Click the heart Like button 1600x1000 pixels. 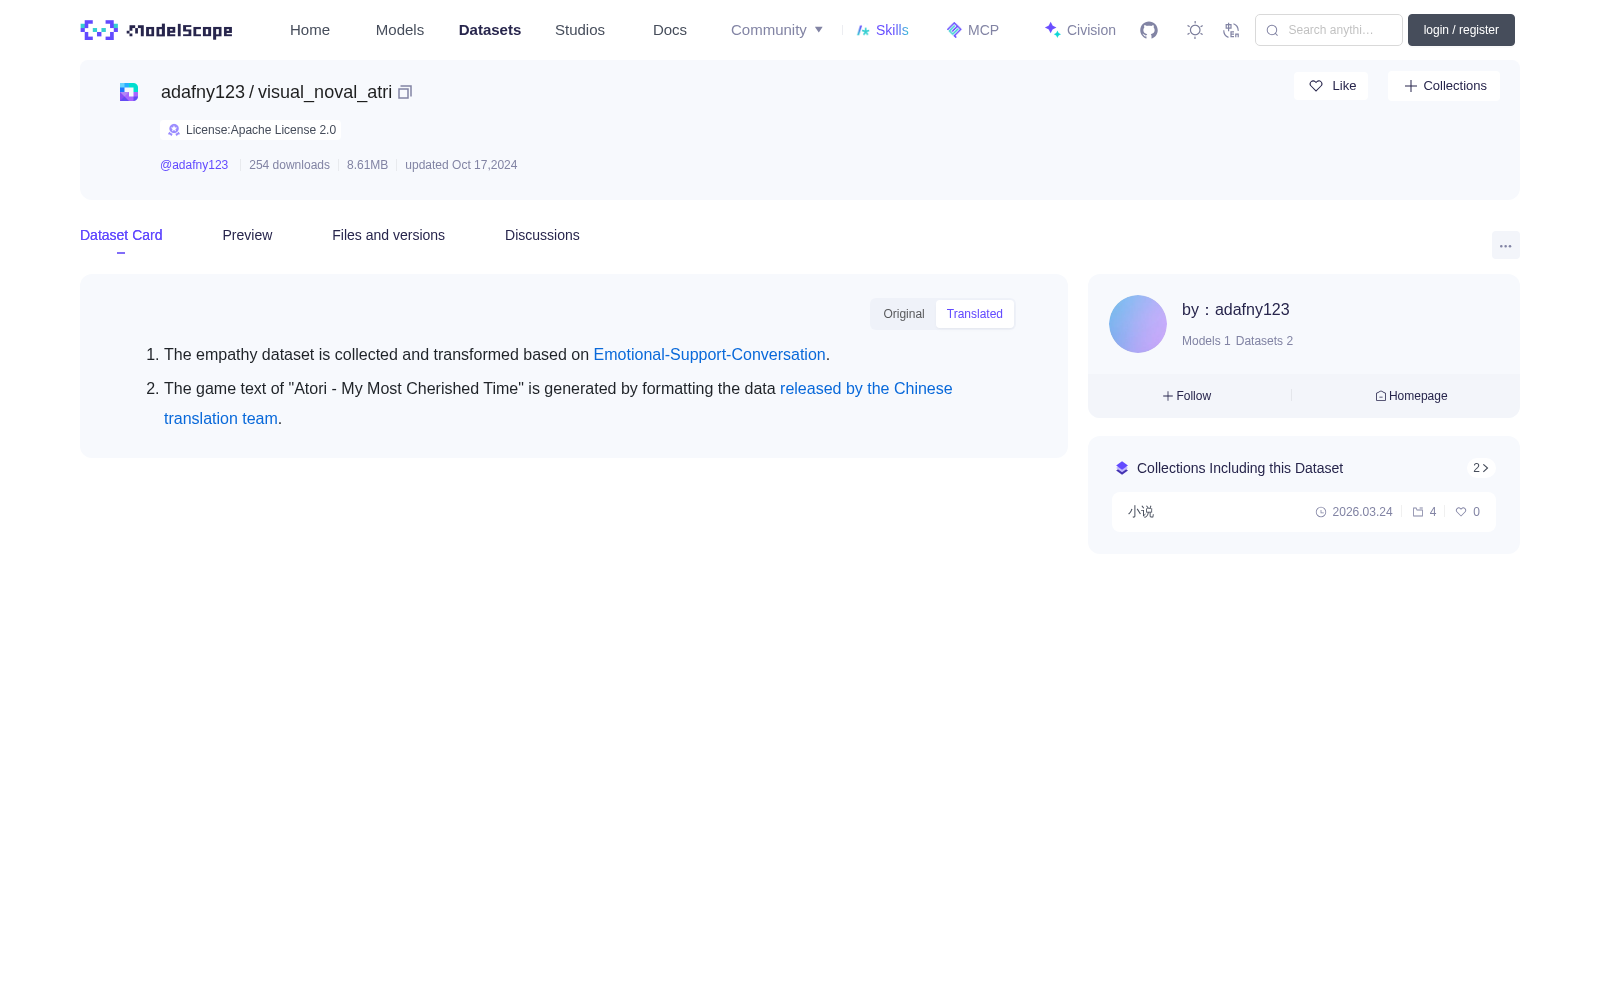[x=1331, y=86]
